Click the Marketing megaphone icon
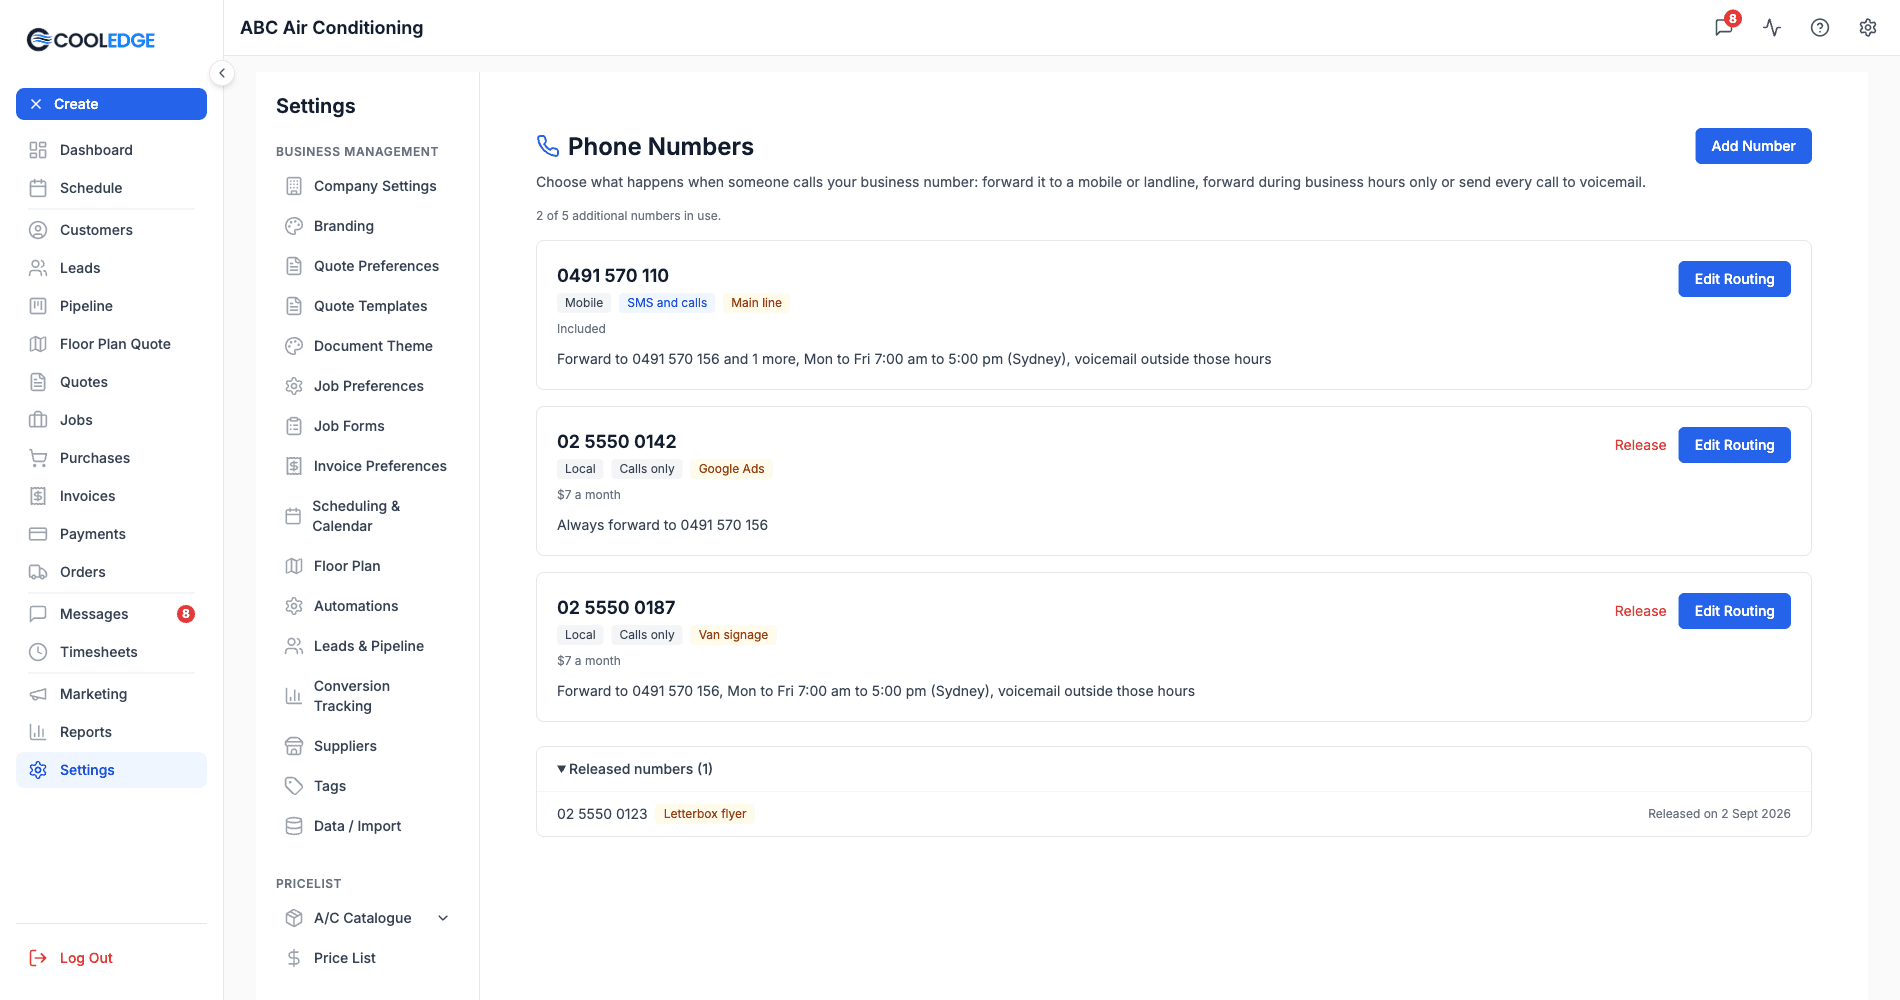Viewport: 1900px width, 1000px height. point(38,694)
